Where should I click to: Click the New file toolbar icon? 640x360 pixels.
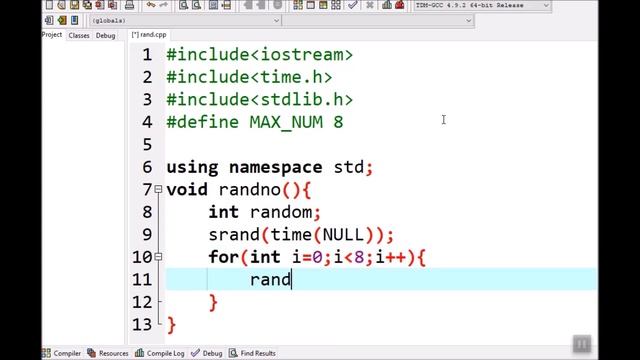49,5
